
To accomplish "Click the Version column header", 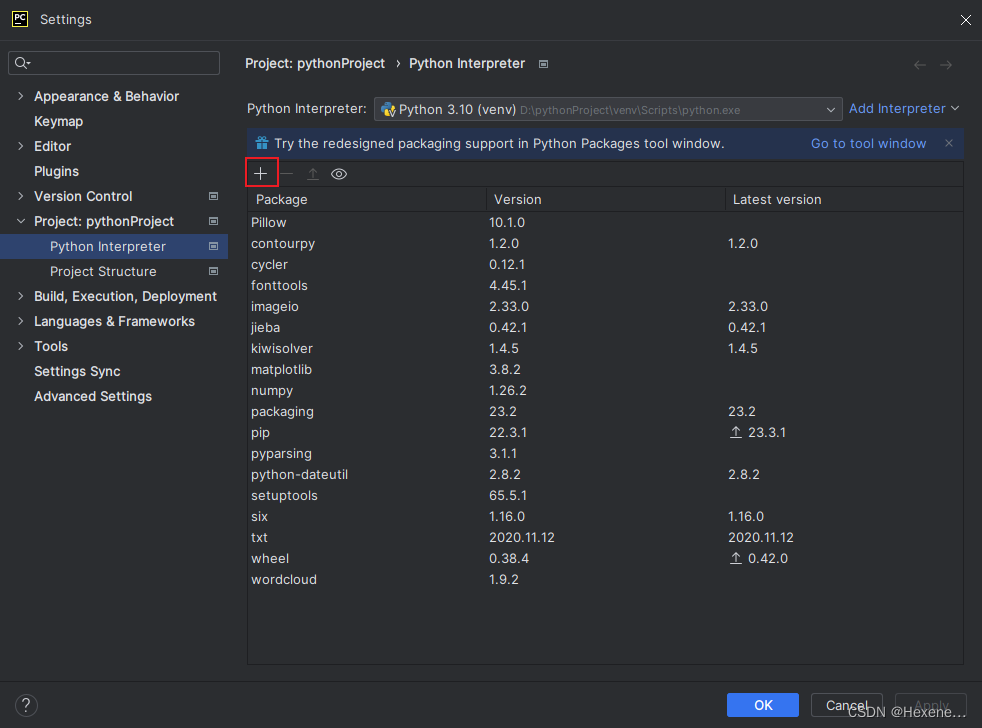I will (606, 199).
